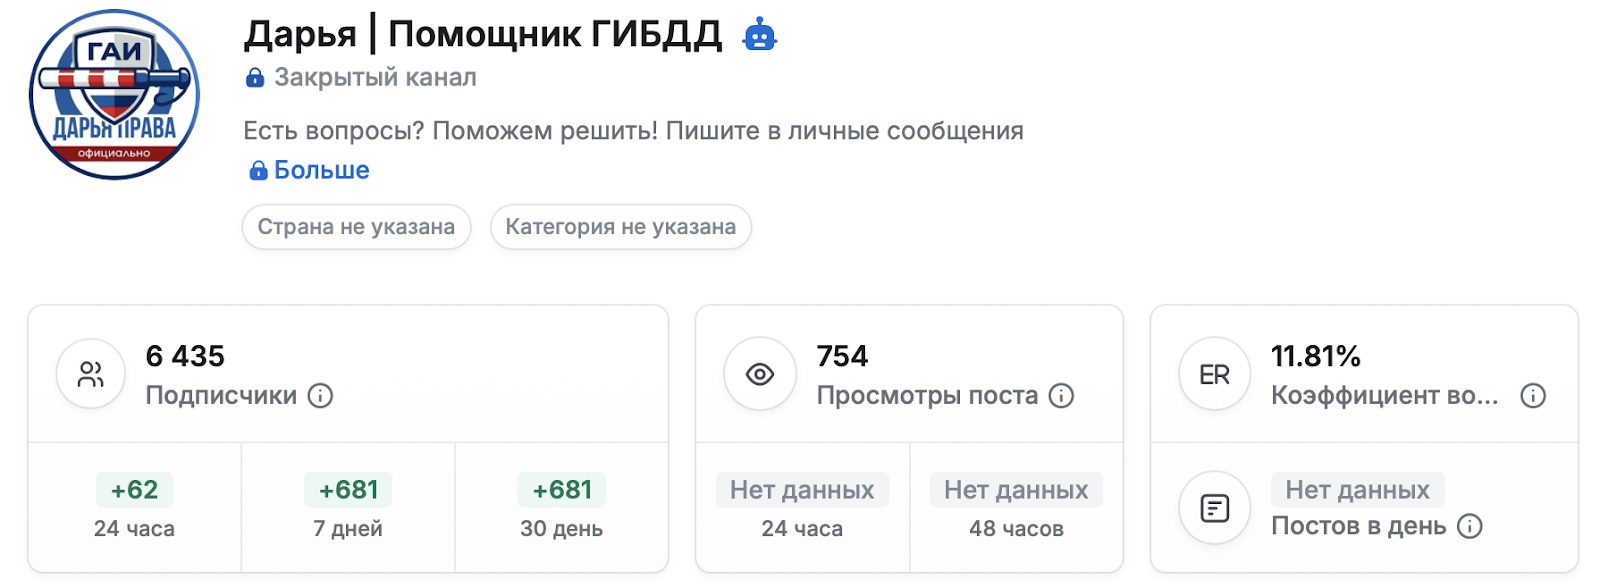Click the 6 435 subscribers count
The image size is (1600, 588).
tap(185, 356)
